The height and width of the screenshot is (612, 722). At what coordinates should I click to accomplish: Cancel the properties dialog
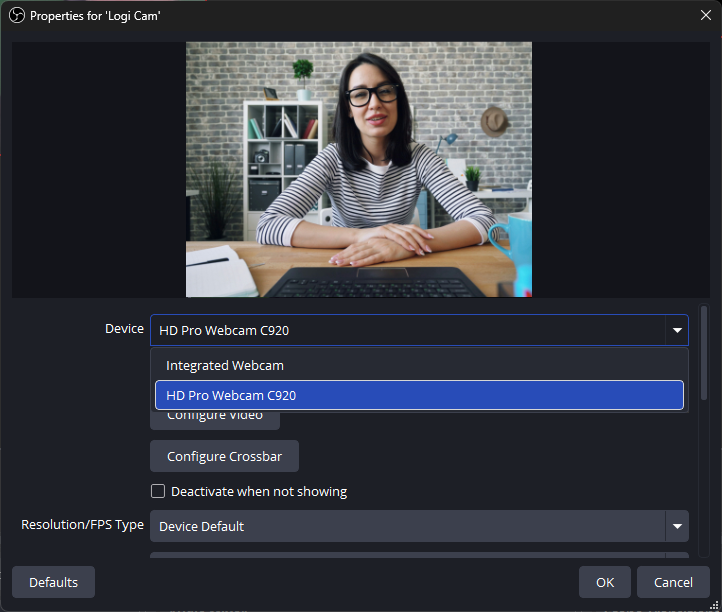673,582
